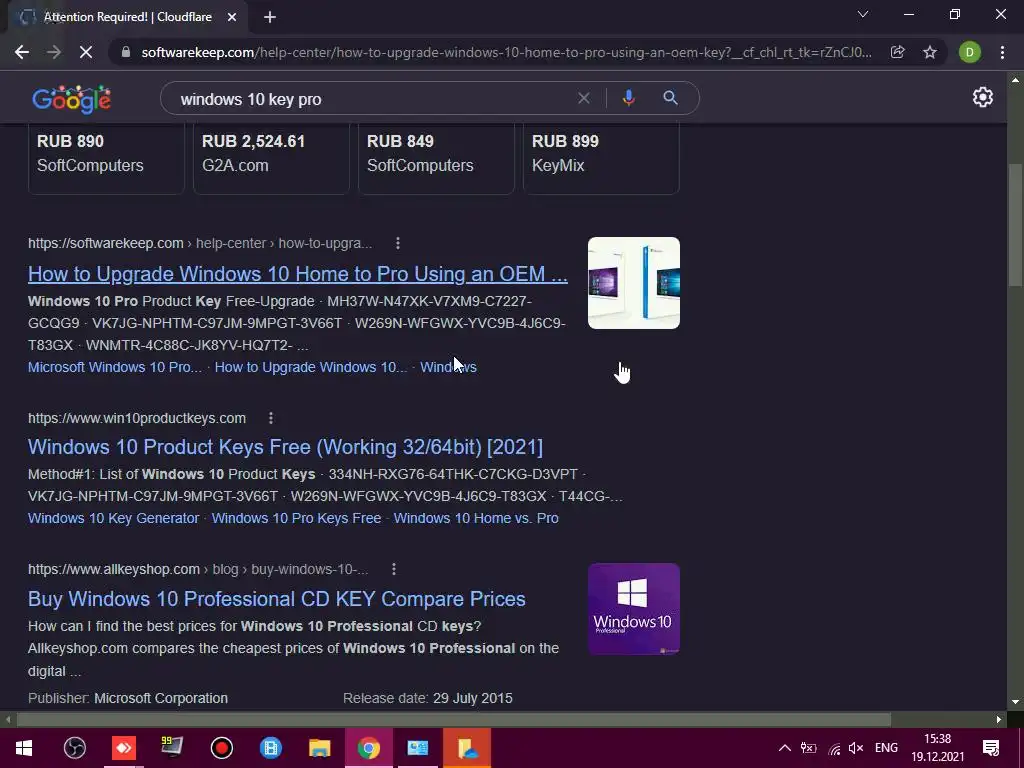View site info via lock icon
The height and width of the screenshot is (768, 1024).
[x=126, y=52]
